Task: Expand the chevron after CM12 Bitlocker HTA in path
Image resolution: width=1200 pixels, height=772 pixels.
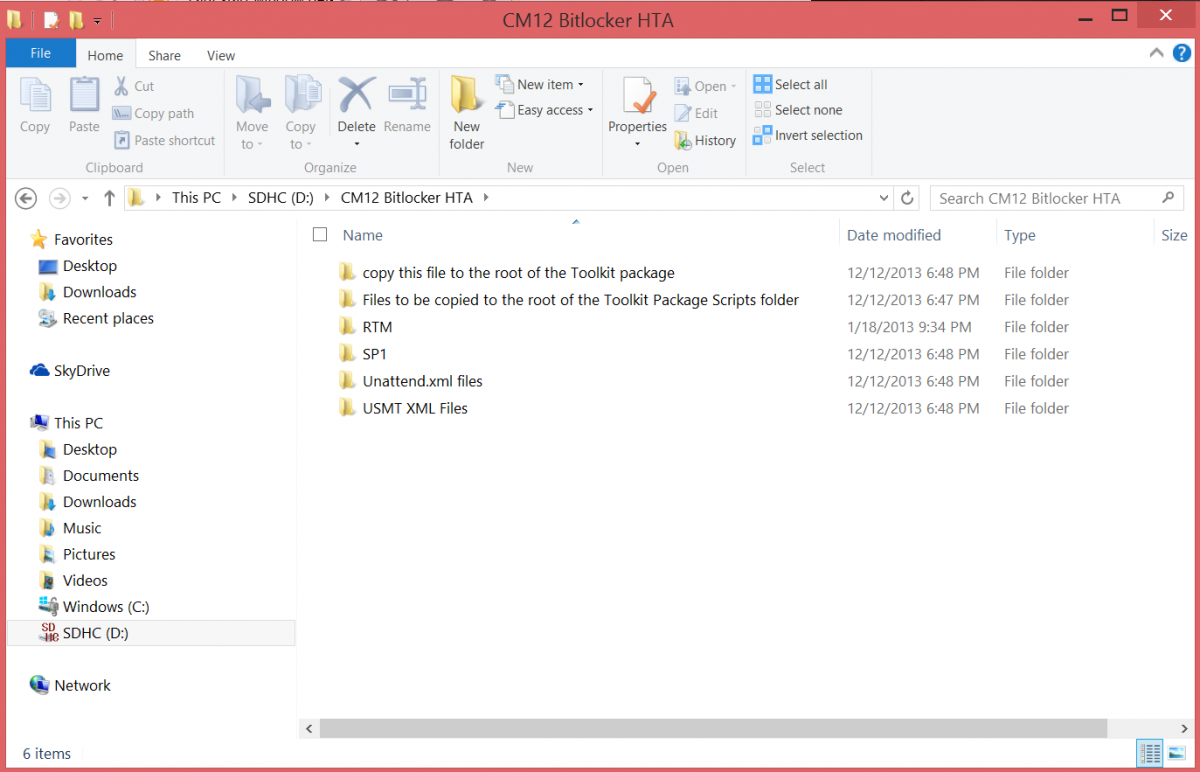Action: pos(486,198)
